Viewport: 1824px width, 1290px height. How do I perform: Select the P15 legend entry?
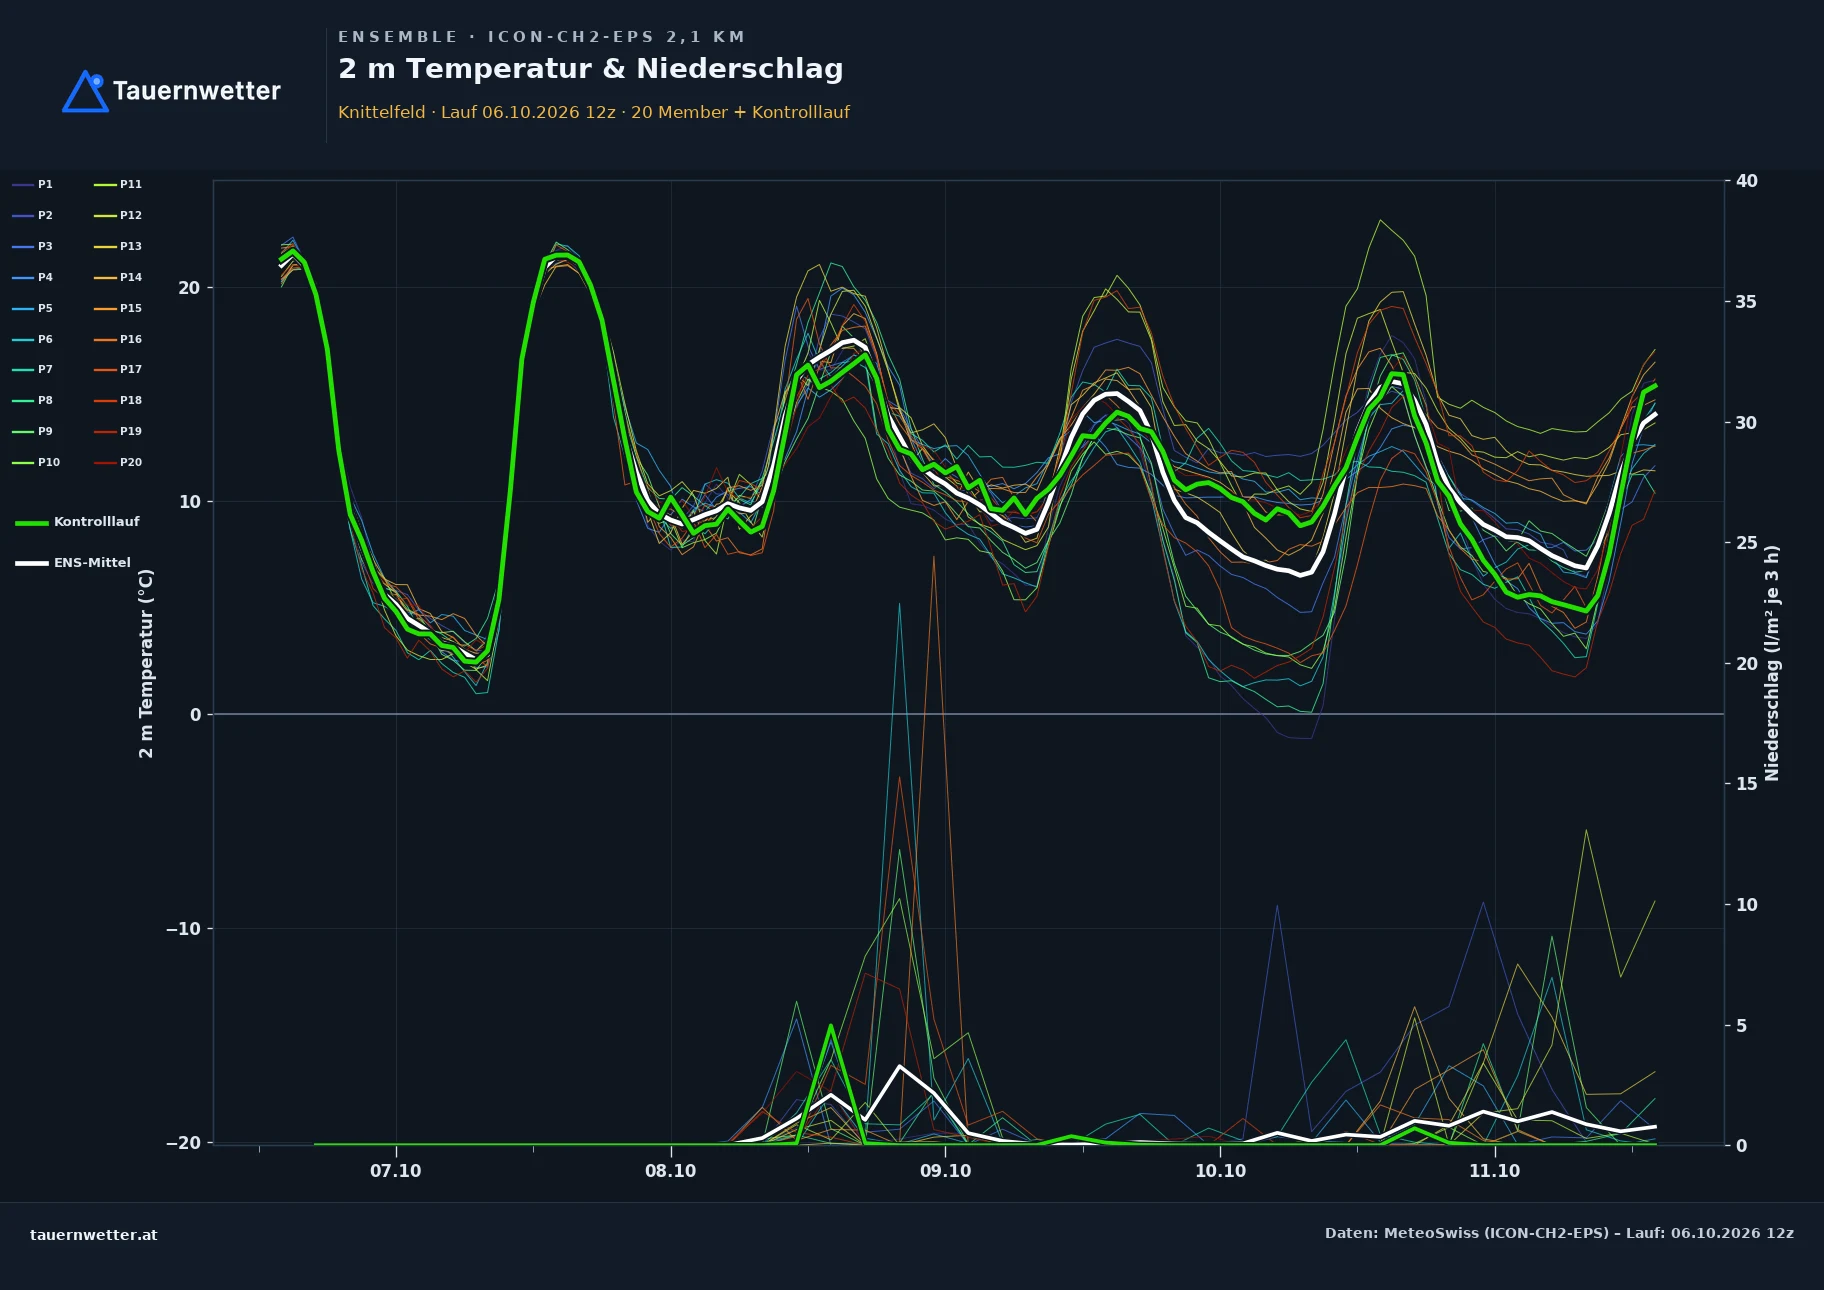[118, 309]
